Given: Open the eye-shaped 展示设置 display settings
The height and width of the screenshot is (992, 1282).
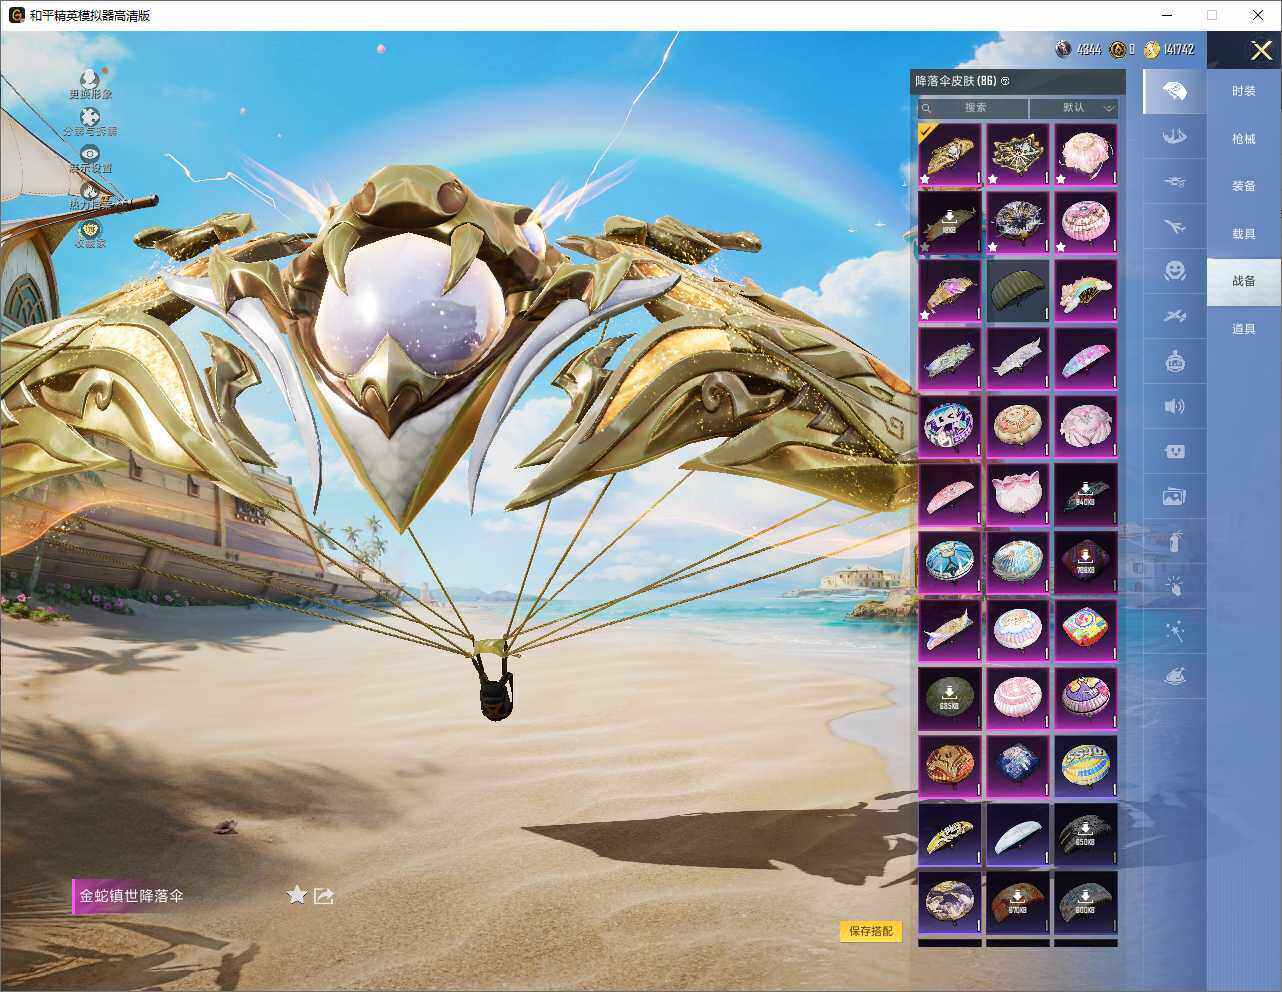Looking at the screenshot, I should pyautogui.click(x=90, y=154).
